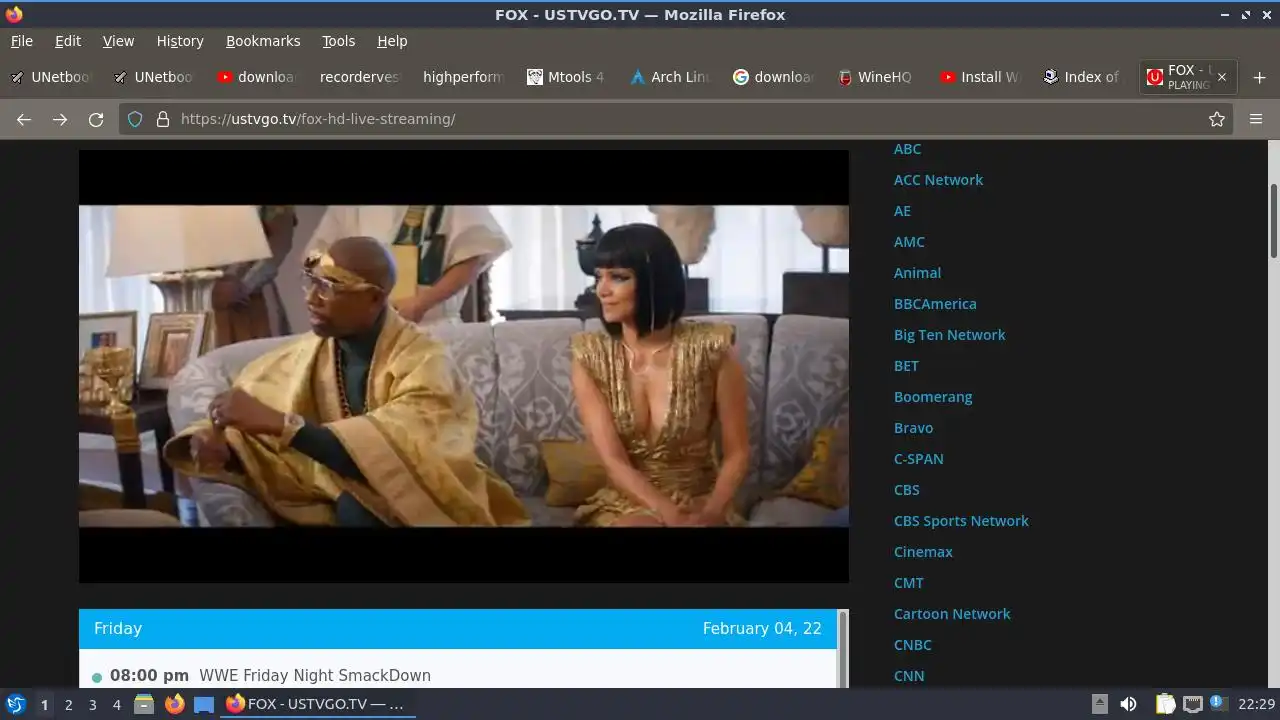The width and height of the screenshot is (1280, 720).
Task: Open the Big Ten Network link
Action: click(949, 335)
